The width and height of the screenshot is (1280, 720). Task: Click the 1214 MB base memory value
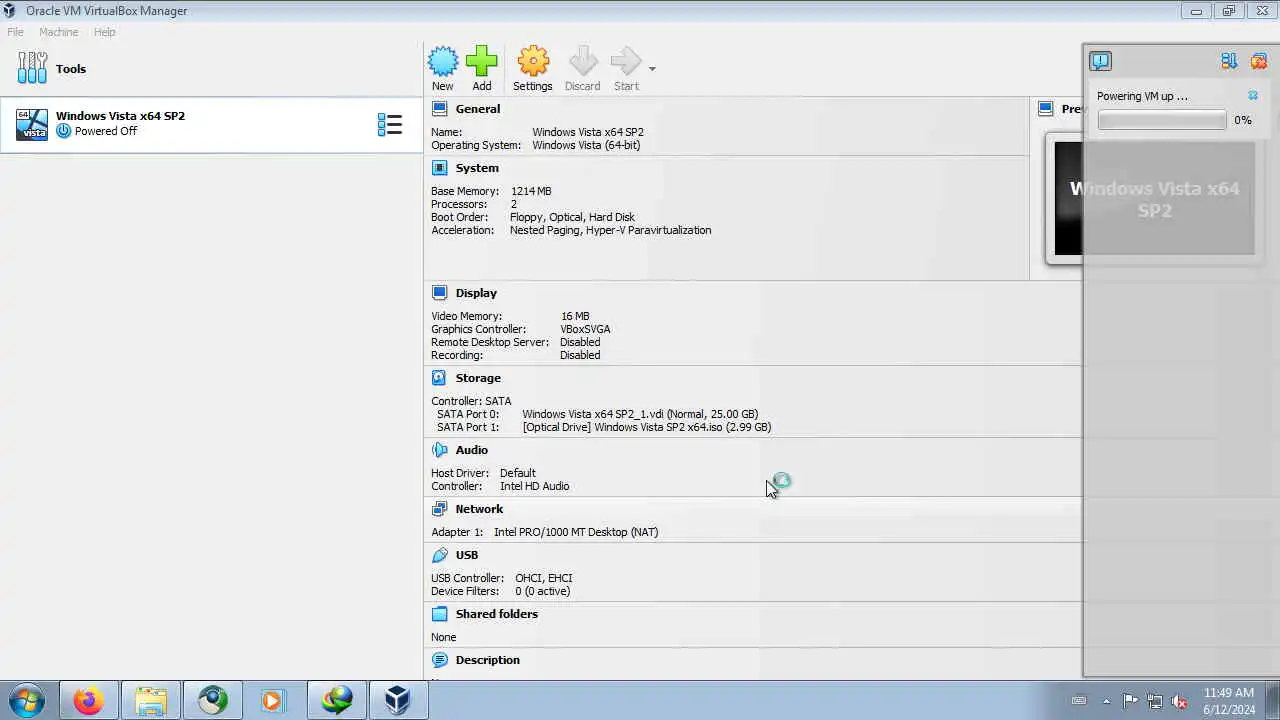pos(531,191)
